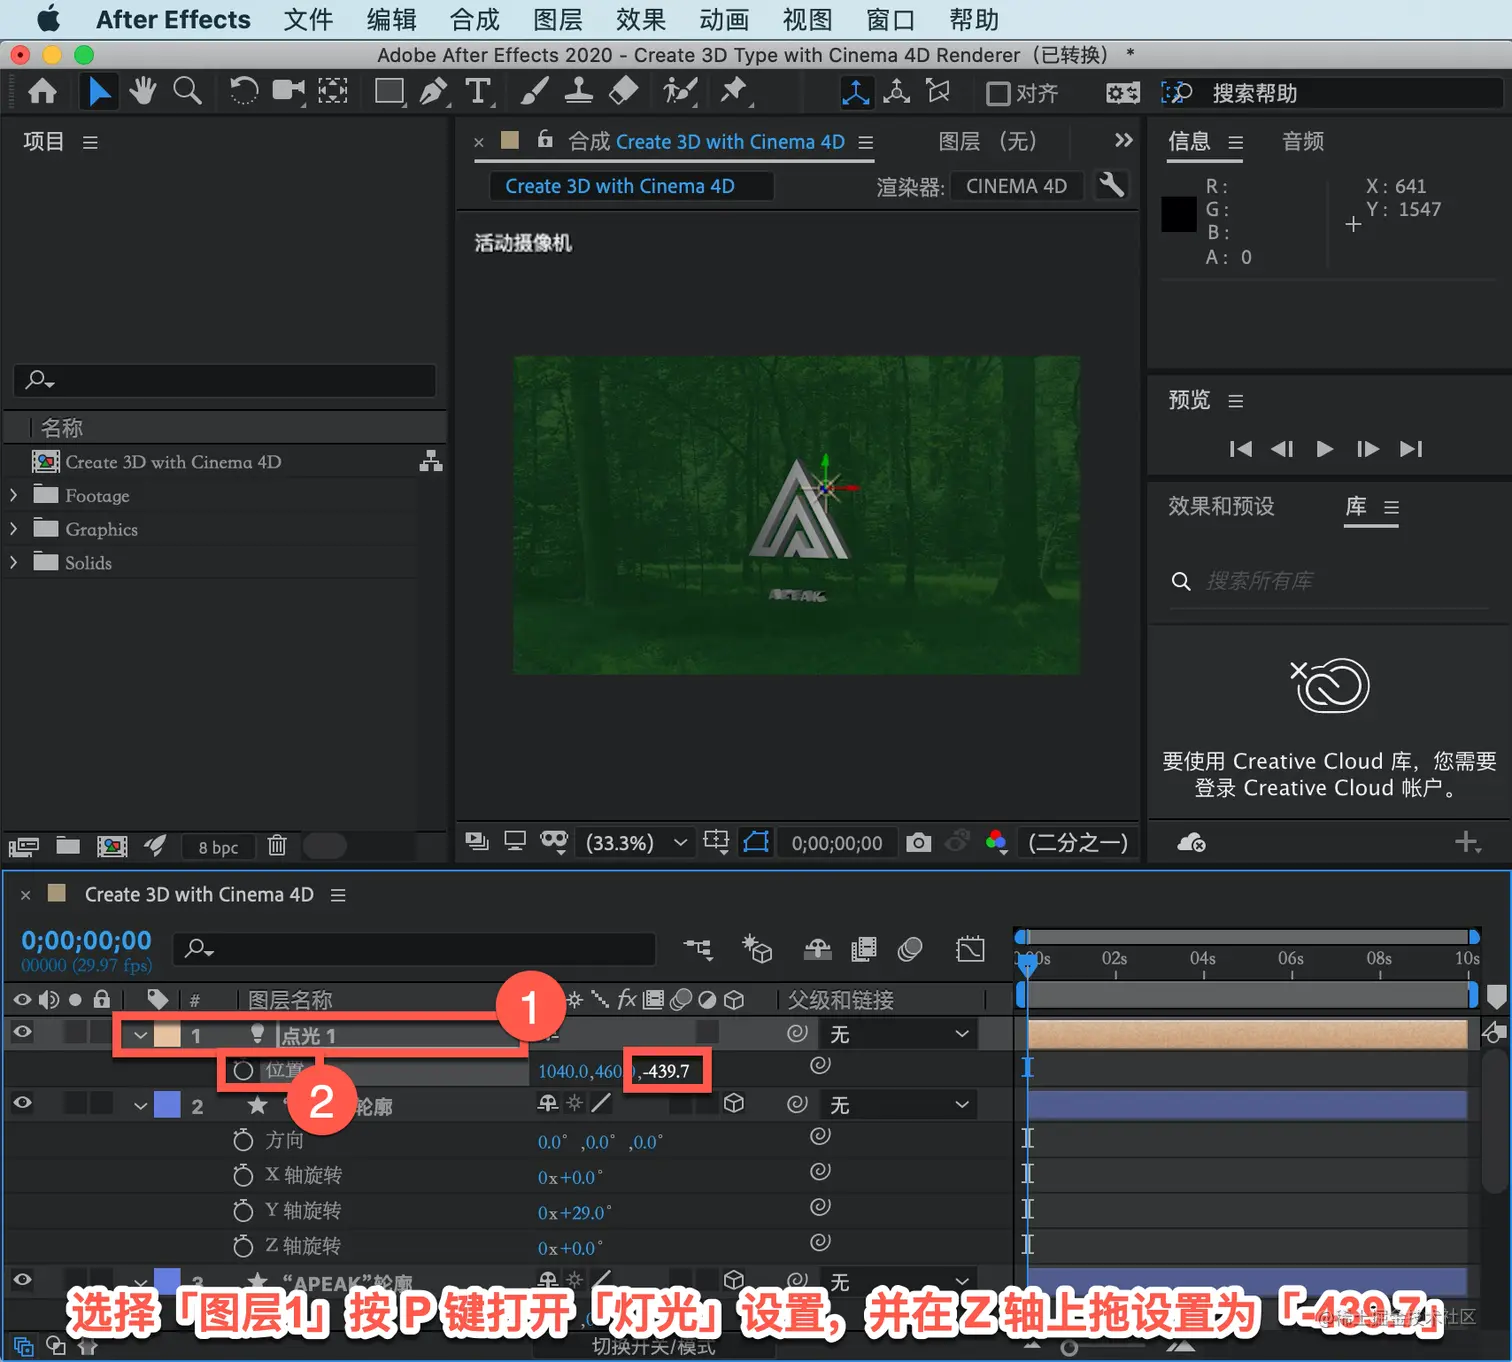
Task: Select the Zoom magnifier tool
Action: coord(187,91)
